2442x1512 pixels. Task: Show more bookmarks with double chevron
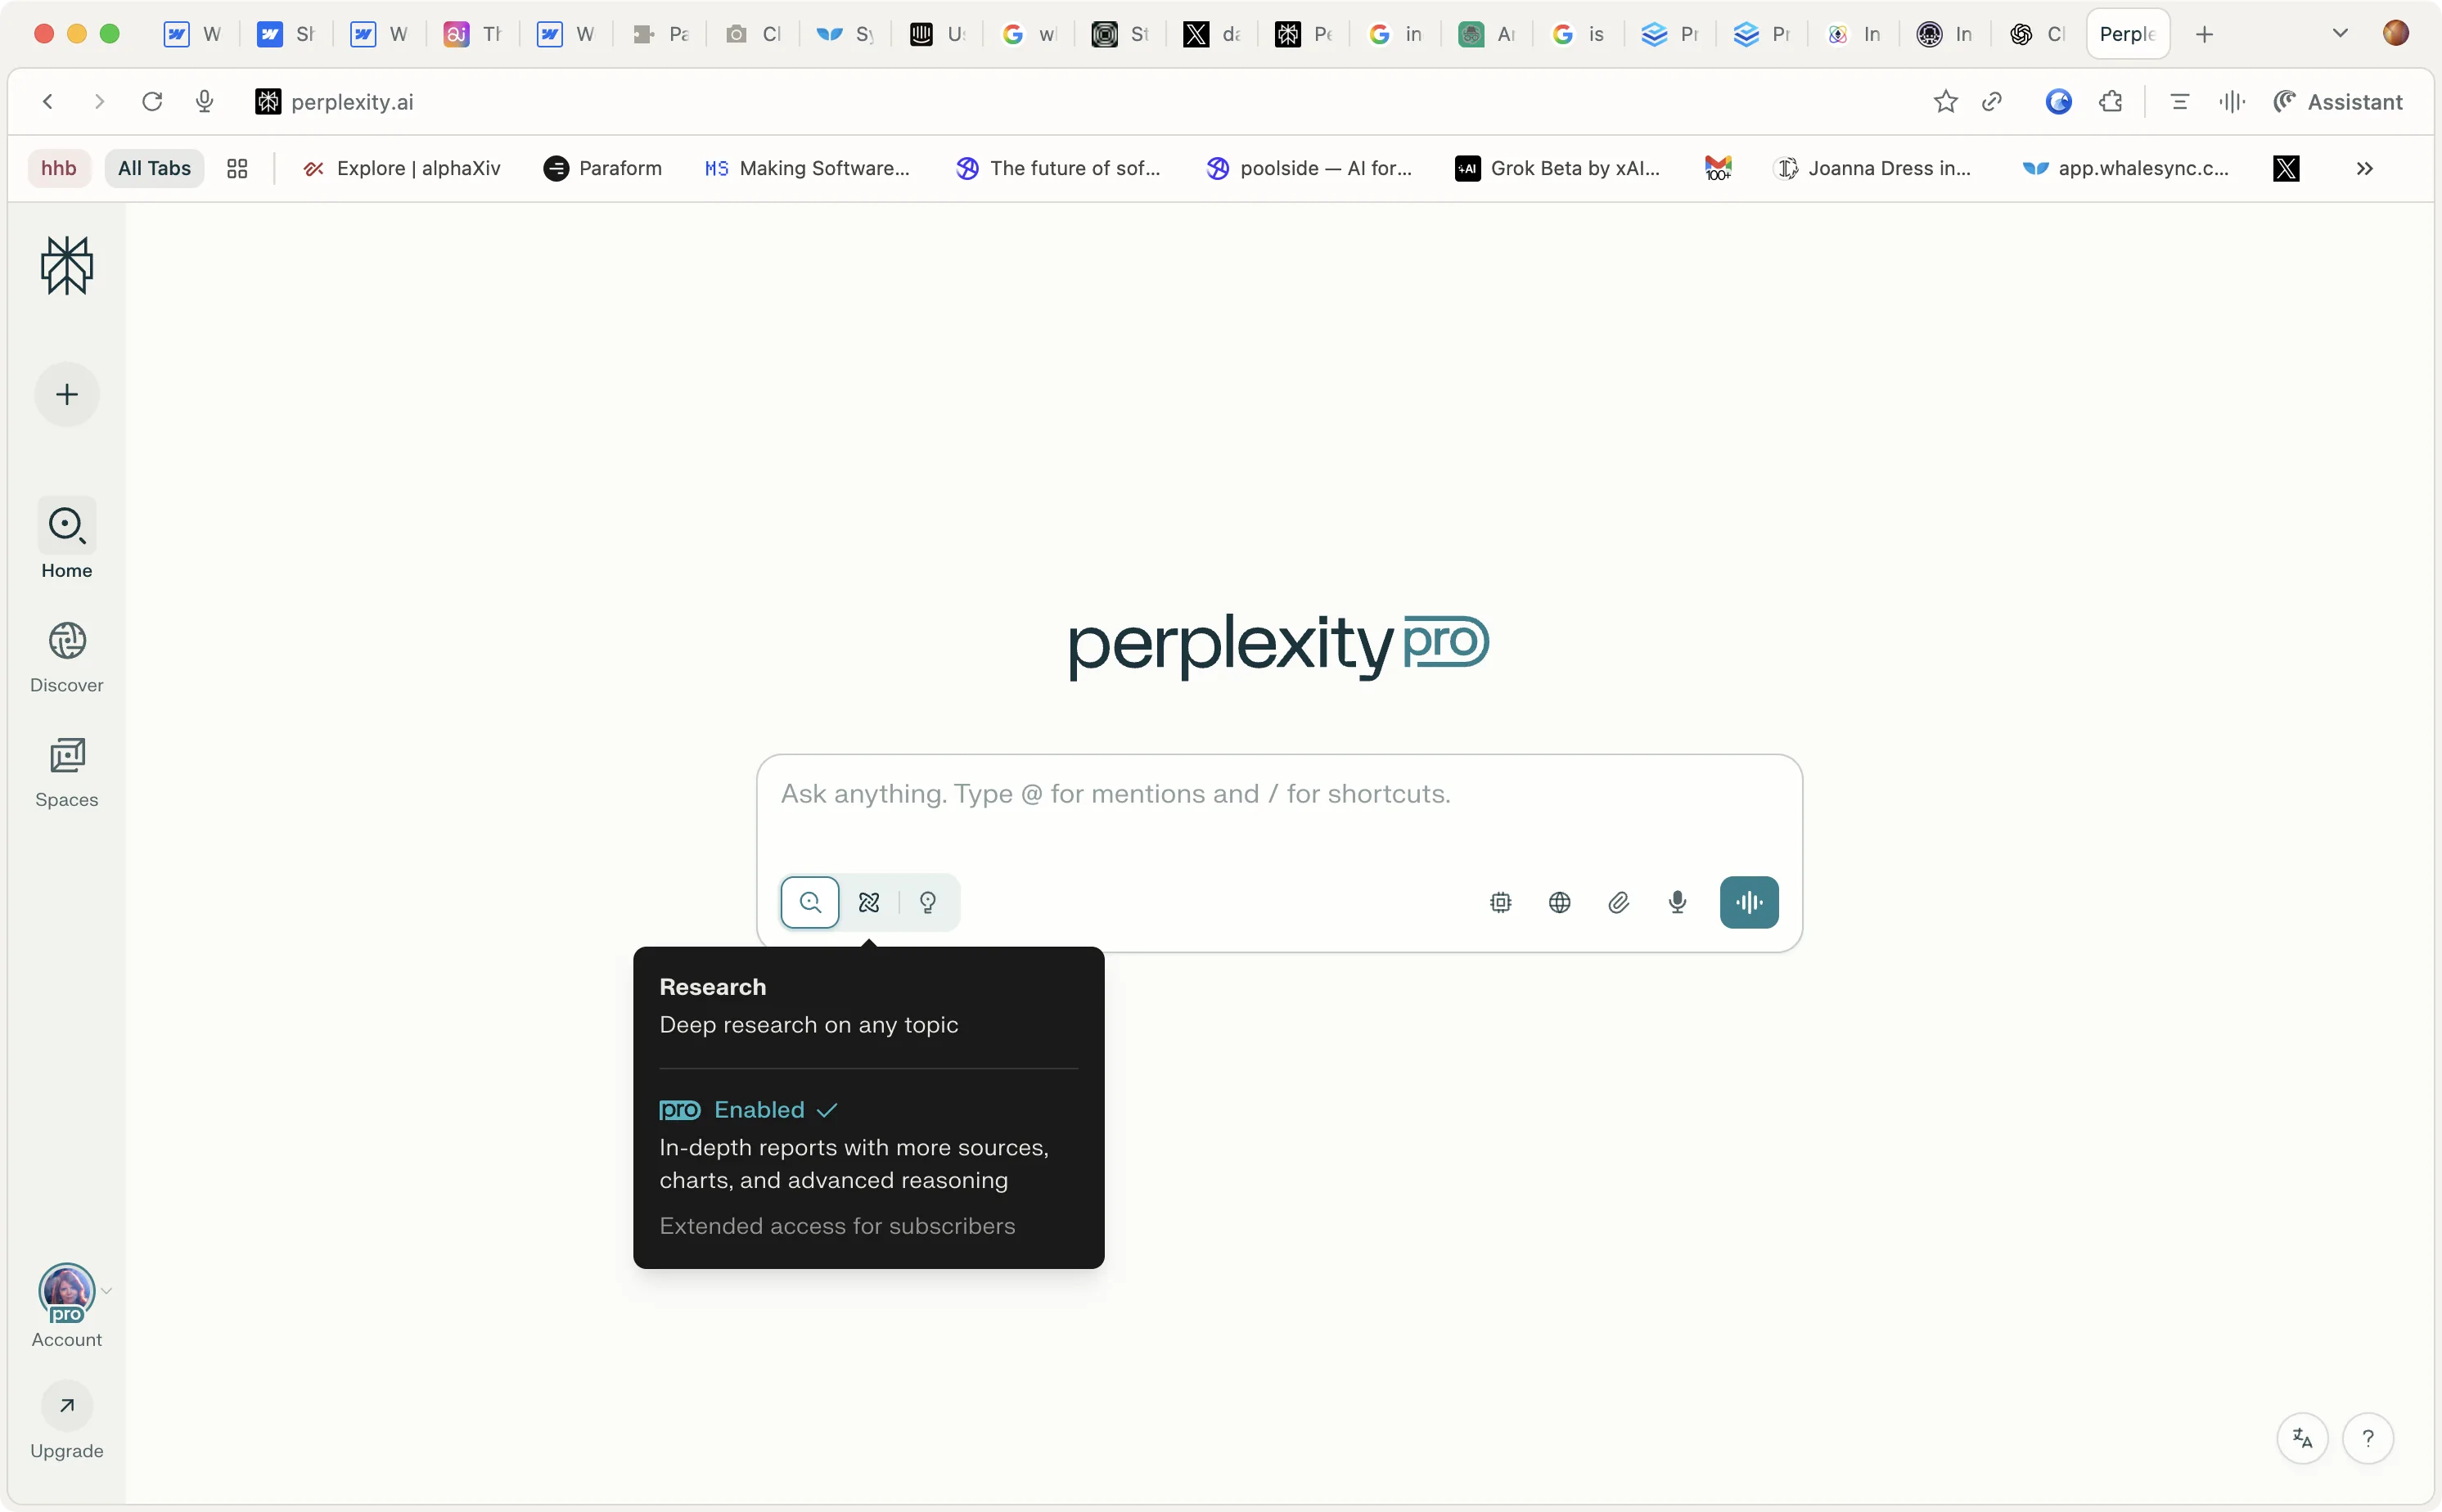[2364, 169]
